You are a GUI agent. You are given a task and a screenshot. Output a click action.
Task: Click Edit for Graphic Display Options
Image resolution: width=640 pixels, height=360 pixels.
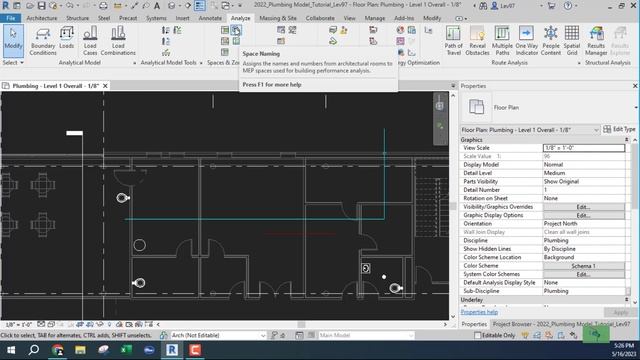tap(584, 215)
